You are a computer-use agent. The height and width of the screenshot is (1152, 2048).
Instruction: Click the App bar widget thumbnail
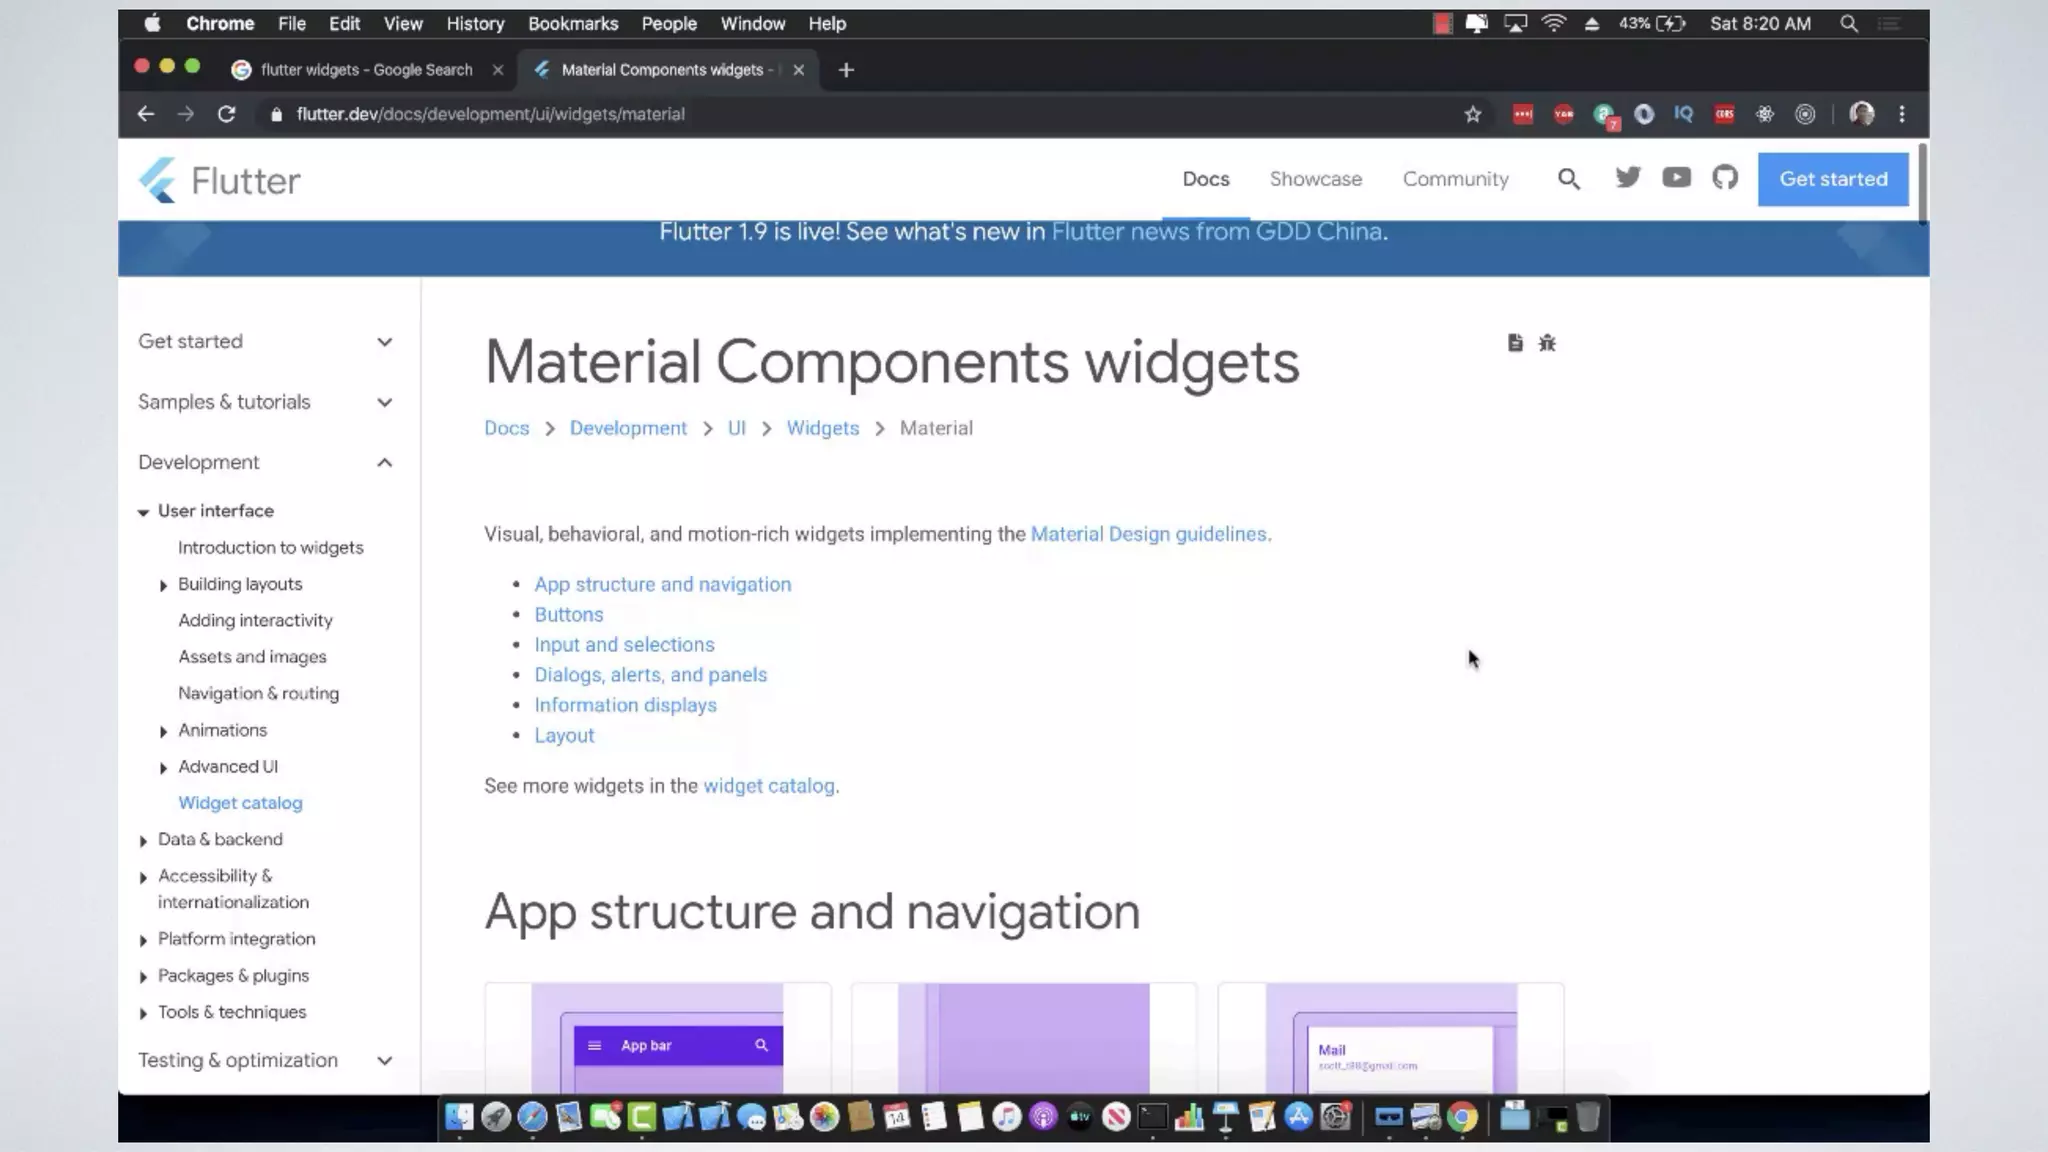(x=658, y=1040)
